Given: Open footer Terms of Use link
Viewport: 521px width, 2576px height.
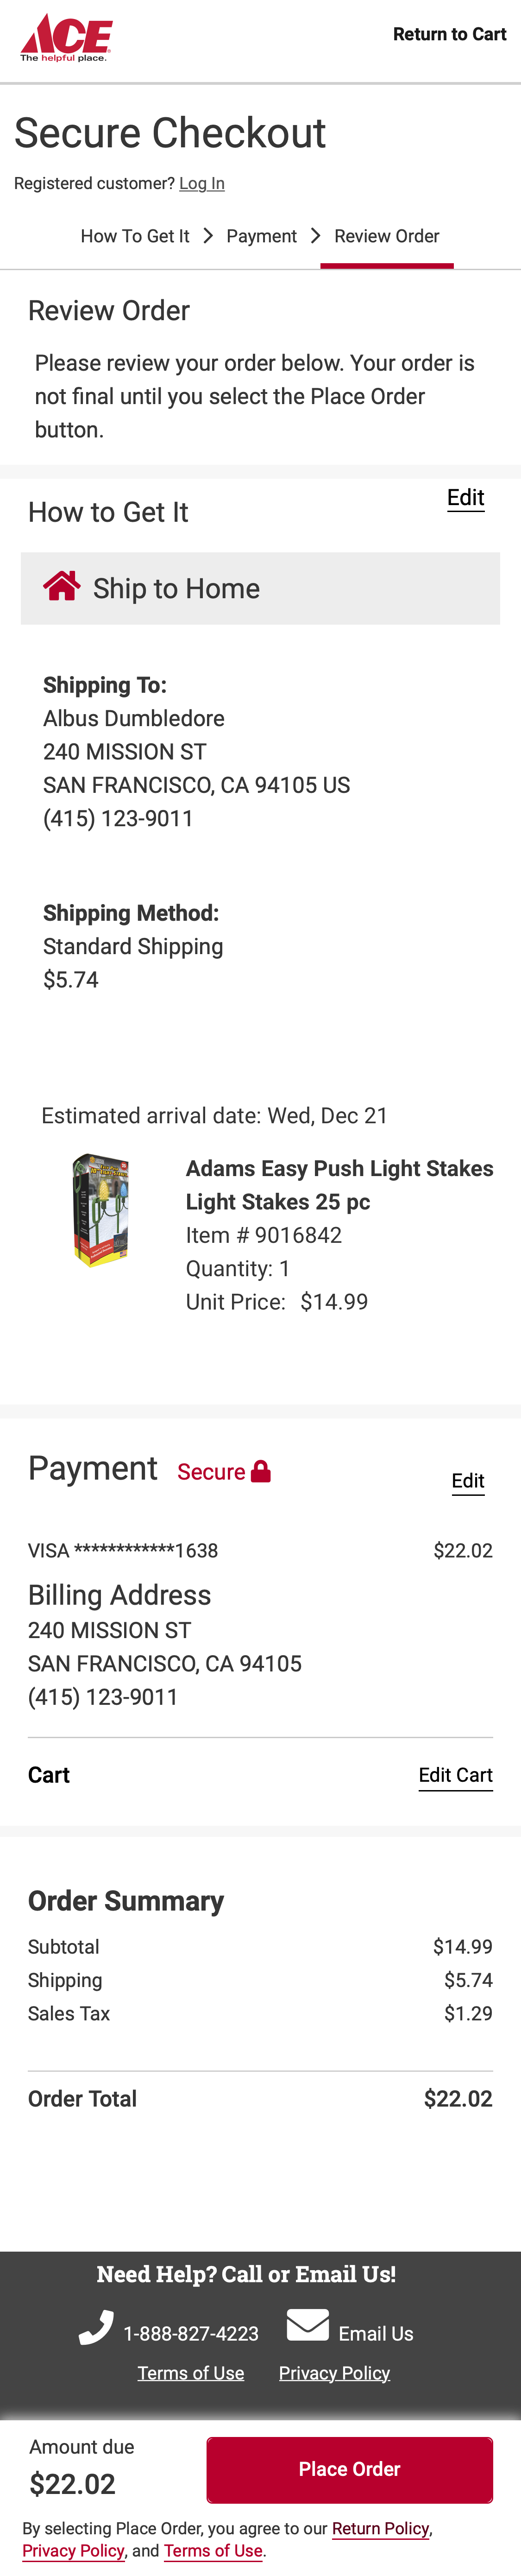Looking at the screenshot, I should [191, 2373].
